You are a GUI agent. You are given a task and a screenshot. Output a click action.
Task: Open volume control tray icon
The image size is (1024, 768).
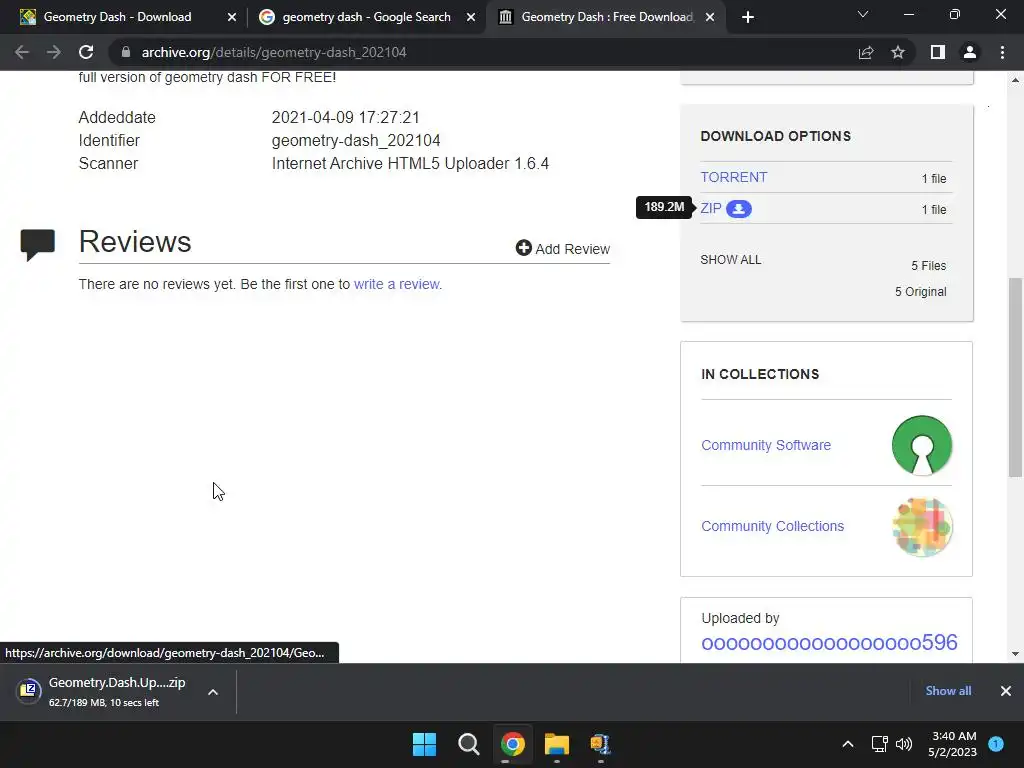(x=904, y=744)
